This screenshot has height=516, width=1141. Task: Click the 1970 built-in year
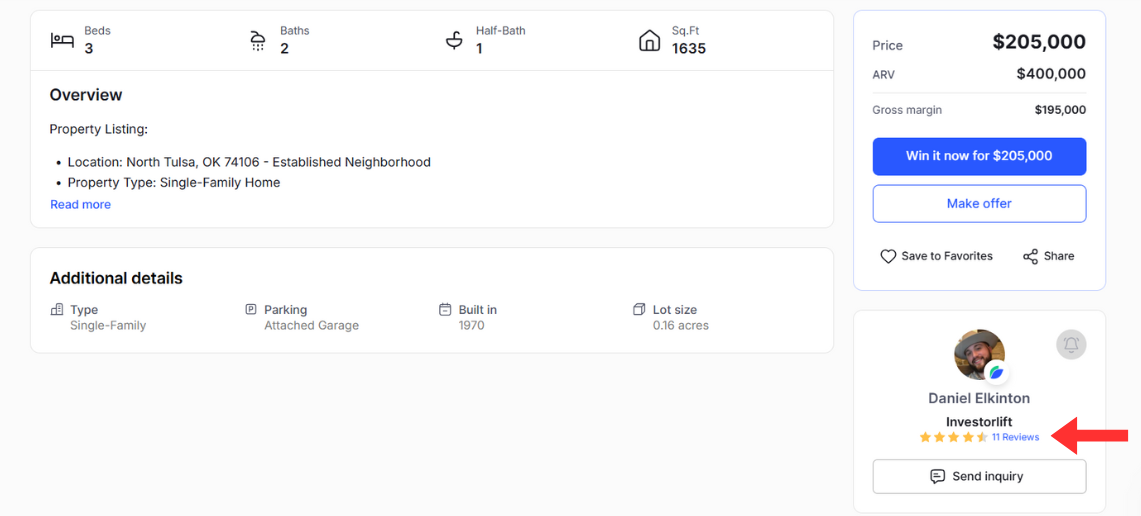[472, 325]
